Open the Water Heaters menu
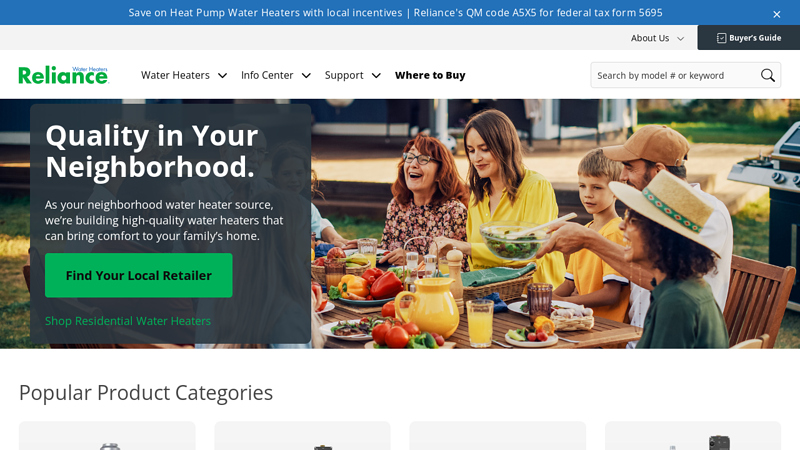This screenshot has height=450, width=800. point(175,75)
